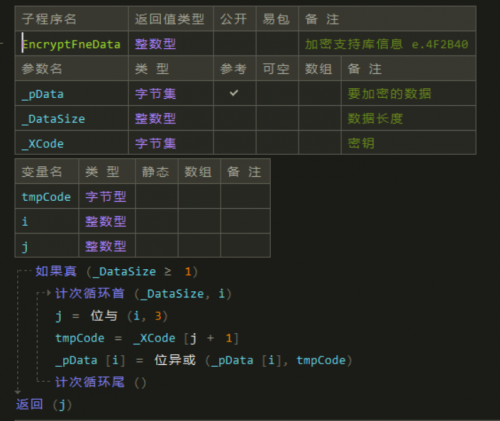500x421 pixels.
Task: Click the 计次循环尾 () line
Action: tap(101, 382)
